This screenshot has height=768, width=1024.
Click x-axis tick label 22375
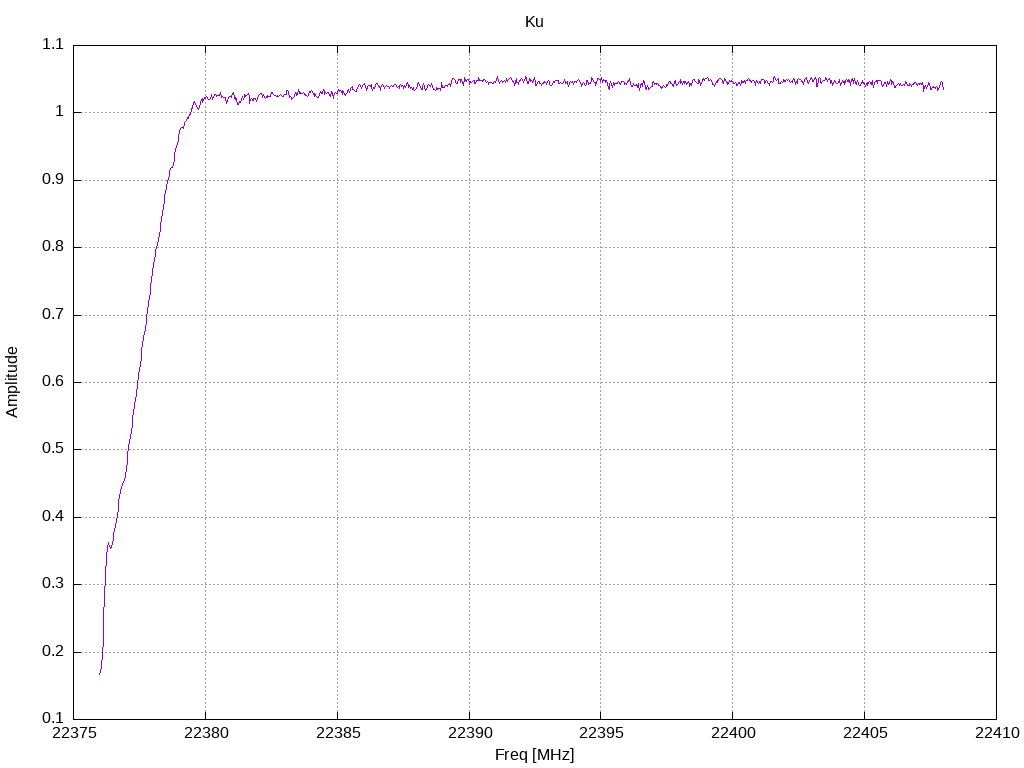(x=74, y=733)
